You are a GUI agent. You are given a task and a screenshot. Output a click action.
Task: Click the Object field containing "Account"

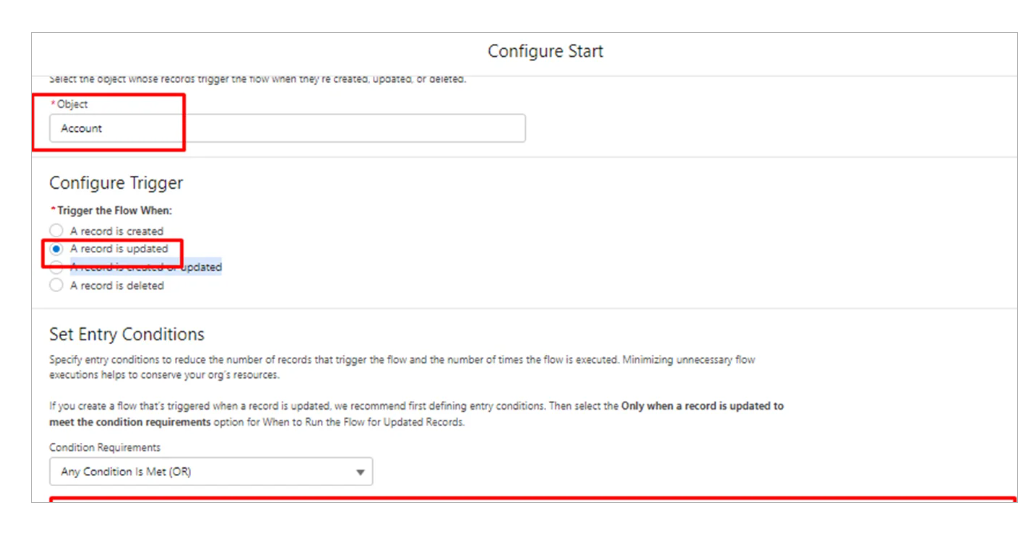[287, 128]
